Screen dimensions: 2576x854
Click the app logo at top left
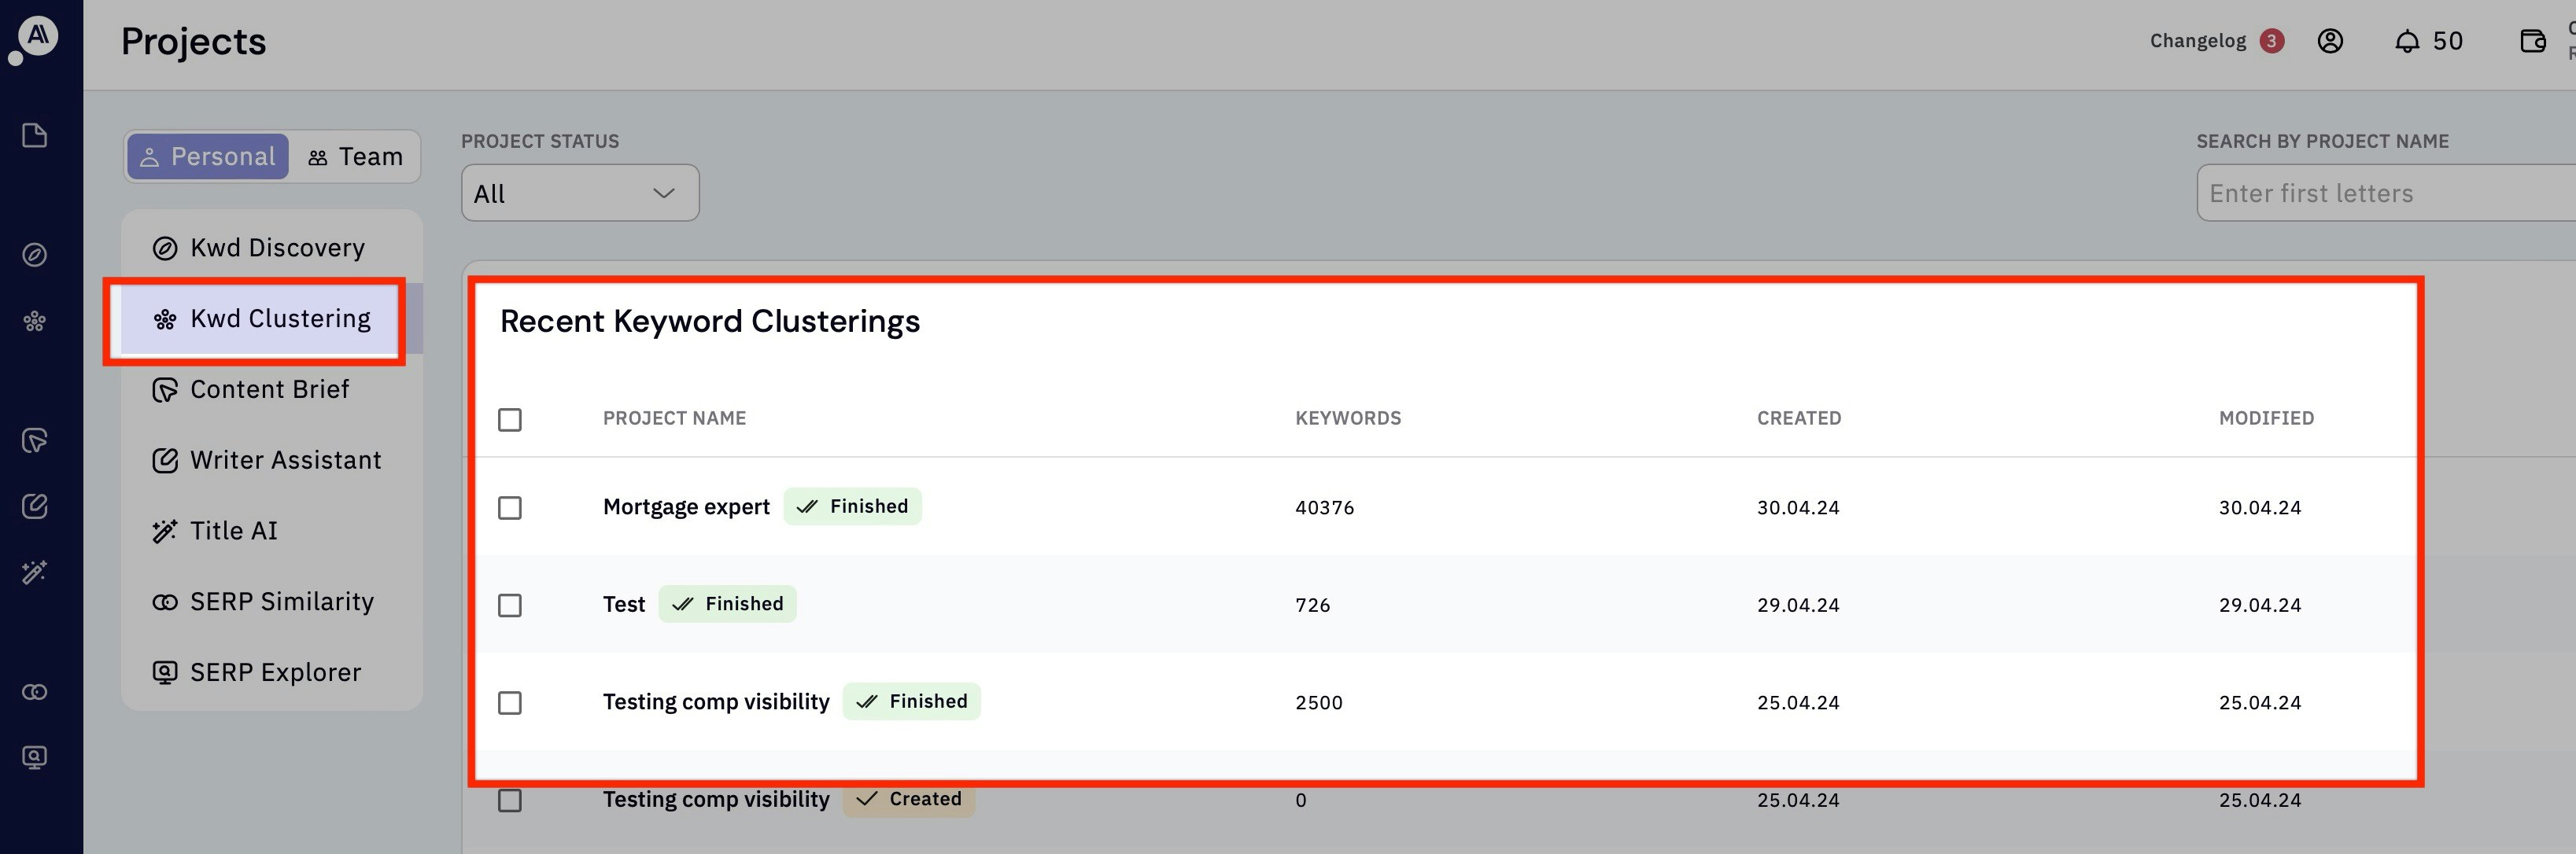(37, 37)
